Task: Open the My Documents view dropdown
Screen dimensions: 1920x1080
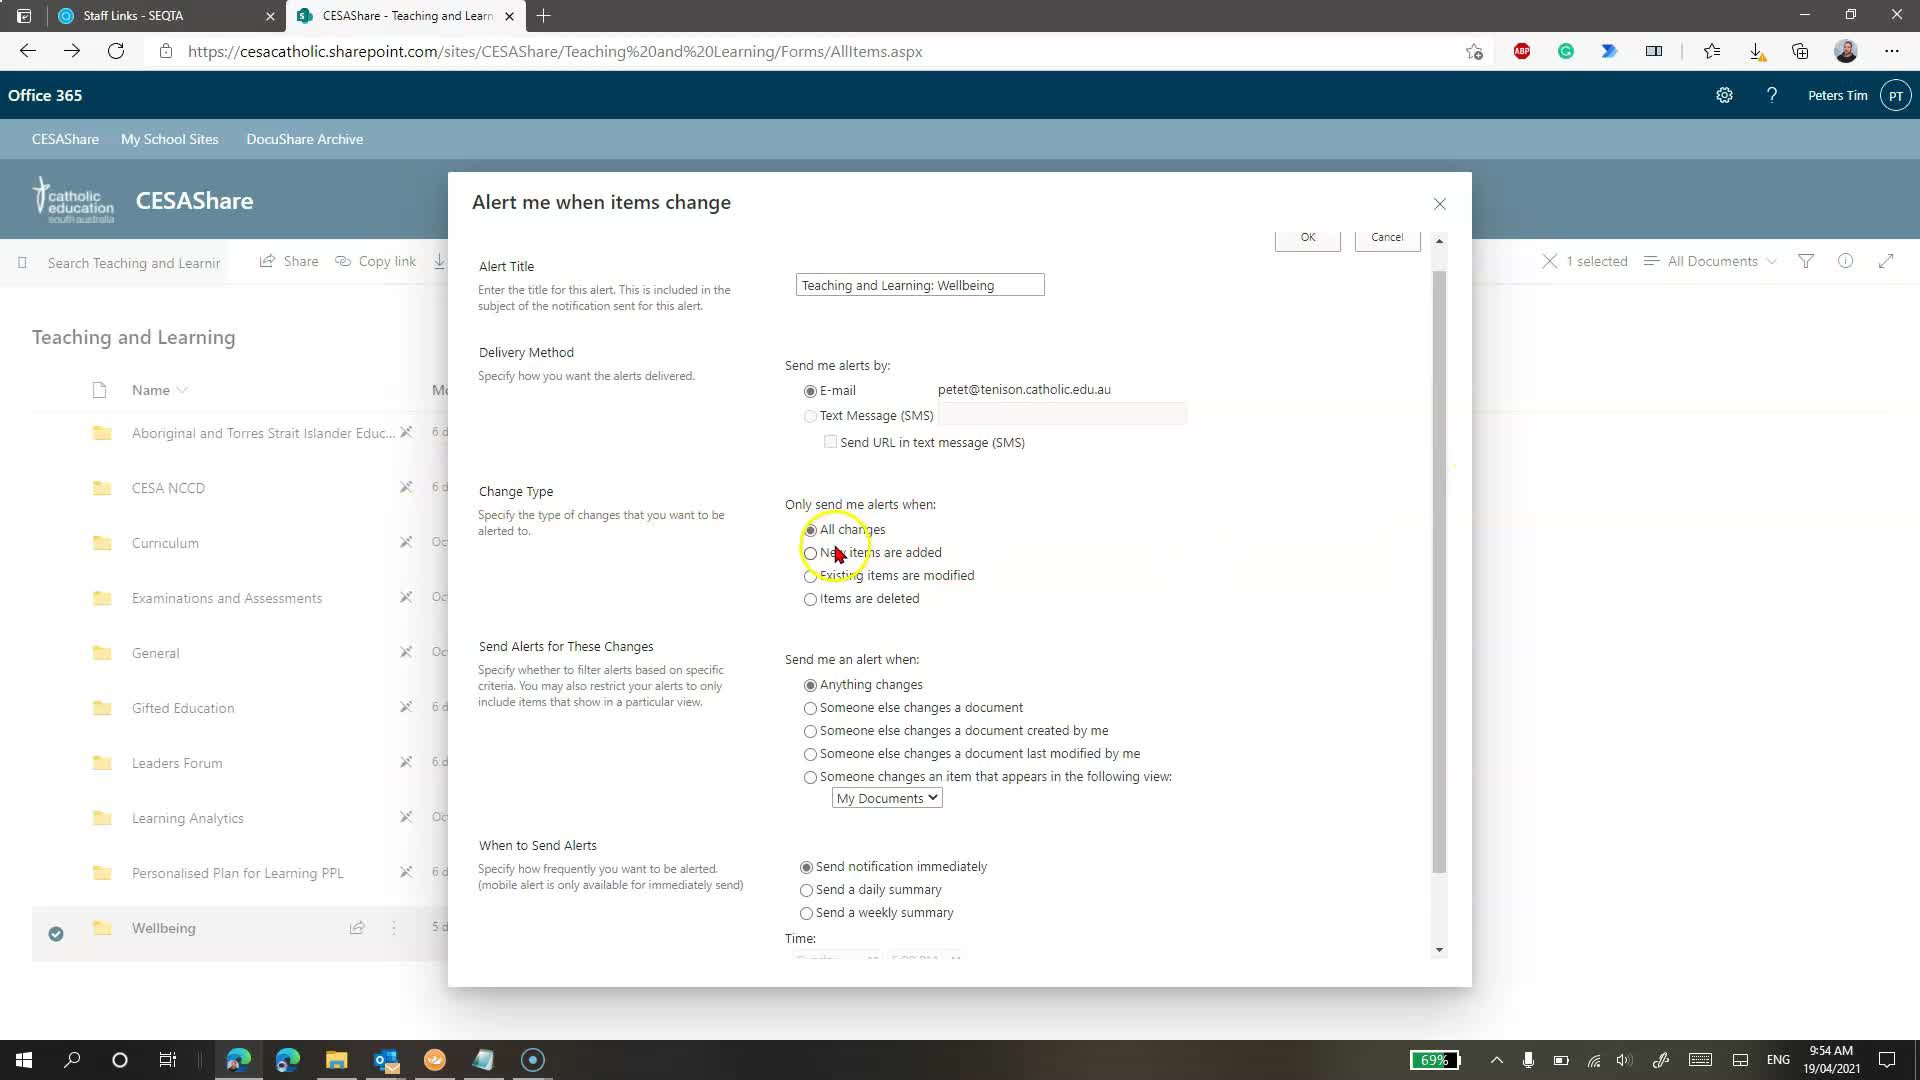Action: pos(886,797)
